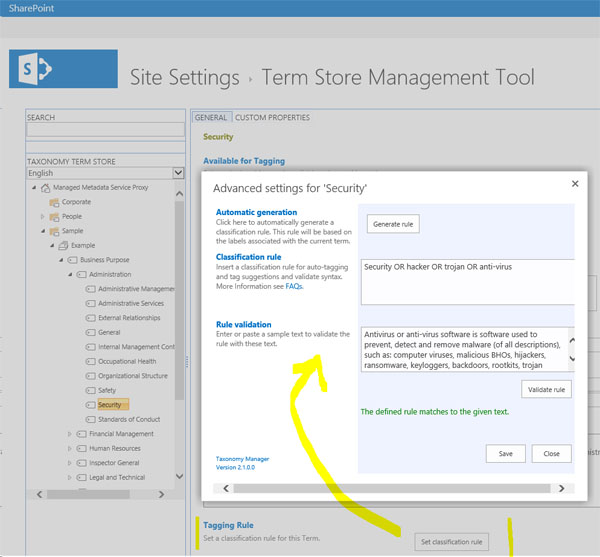
Task: Click the Inspector General tag icon
Action: point(81,463)
